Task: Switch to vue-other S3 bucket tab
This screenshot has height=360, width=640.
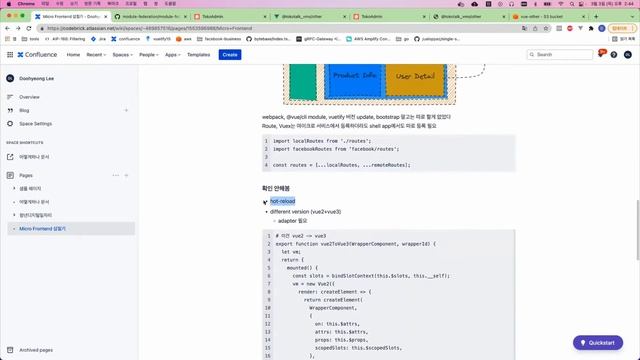Action: [549, 17]
